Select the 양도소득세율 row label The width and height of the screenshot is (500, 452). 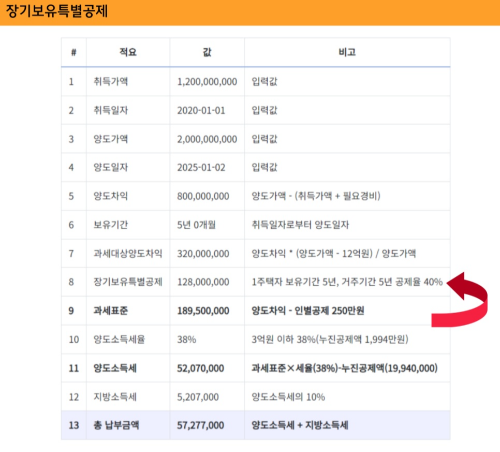(119, 339)
